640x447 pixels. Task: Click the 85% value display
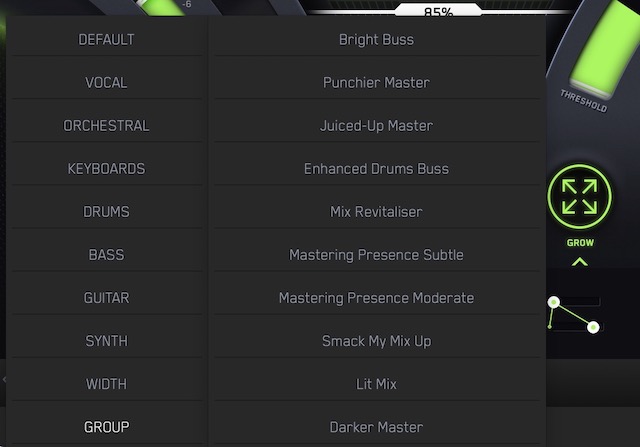(x=438, y=11)
